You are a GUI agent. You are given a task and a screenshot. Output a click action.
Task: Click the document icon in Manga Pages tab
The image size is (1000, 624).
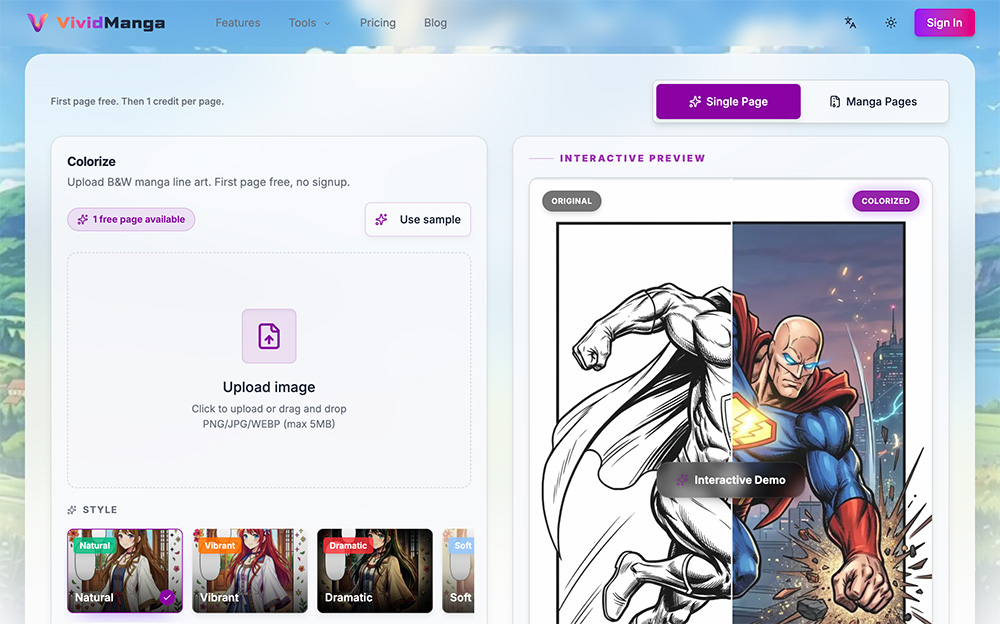pos(835,101)
